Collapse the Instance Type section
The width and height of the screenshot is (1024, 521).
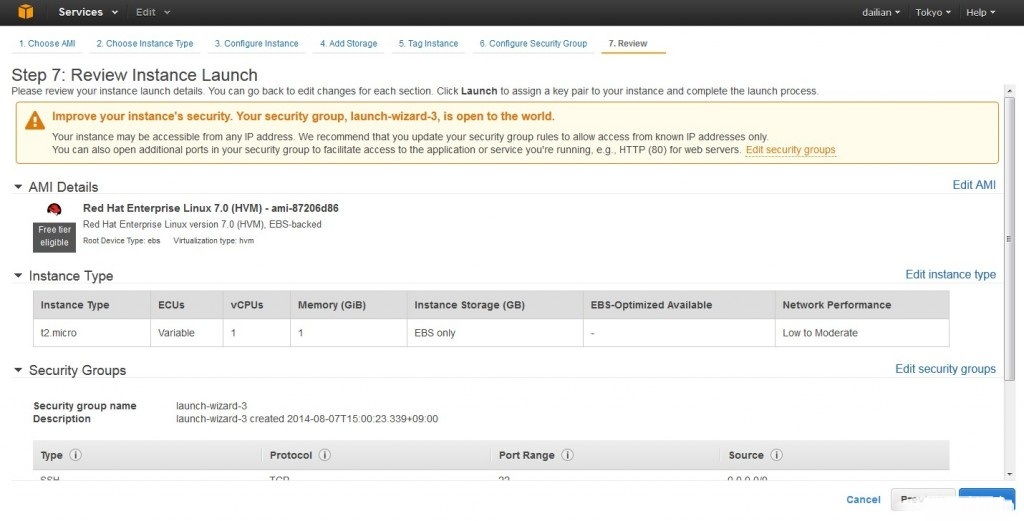click(x=18, y=276)
